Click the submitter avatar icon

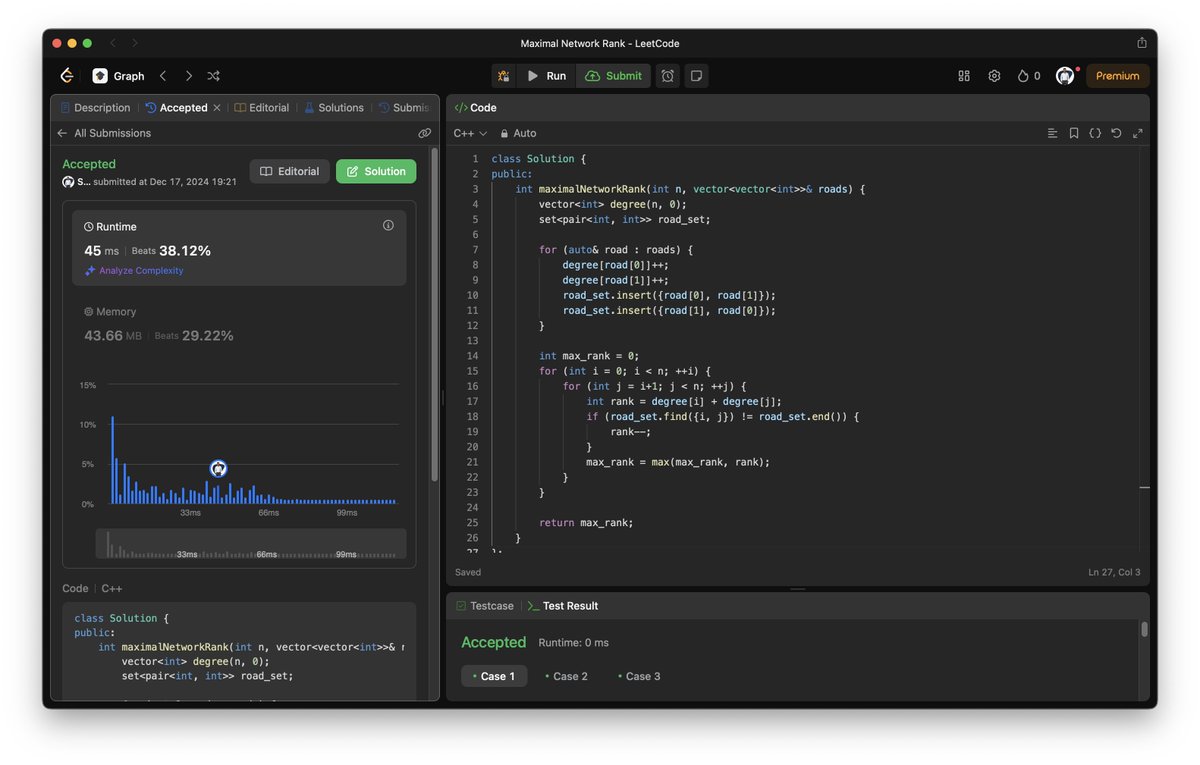click(68, 182)
